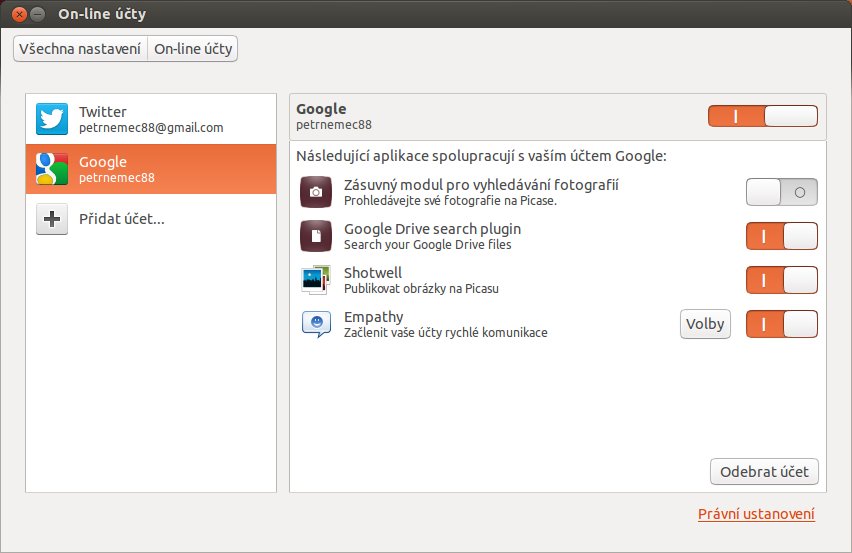Click the Google header title text
Image resolution: width=852 pixels, height=553 pixels.
[x=321, y=109]
